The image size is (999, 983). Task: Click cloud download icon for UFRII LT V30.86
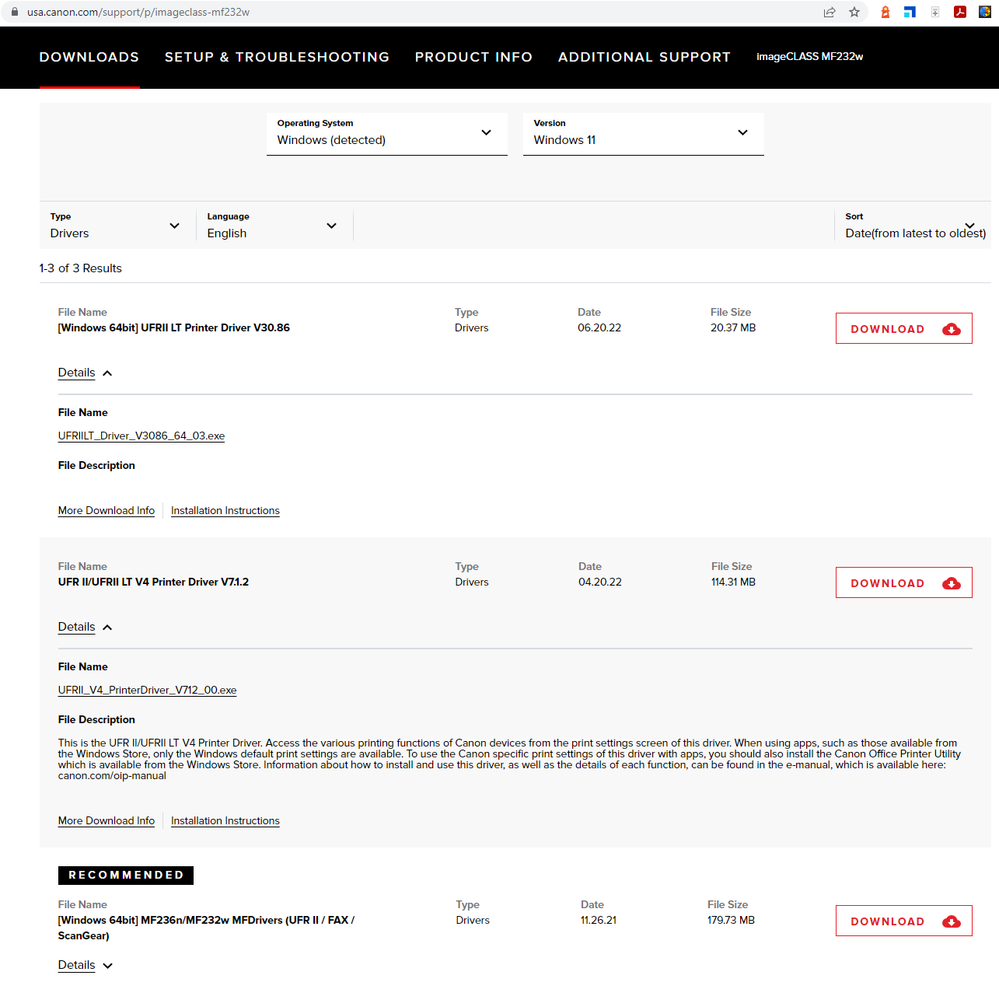pos(951,329)
